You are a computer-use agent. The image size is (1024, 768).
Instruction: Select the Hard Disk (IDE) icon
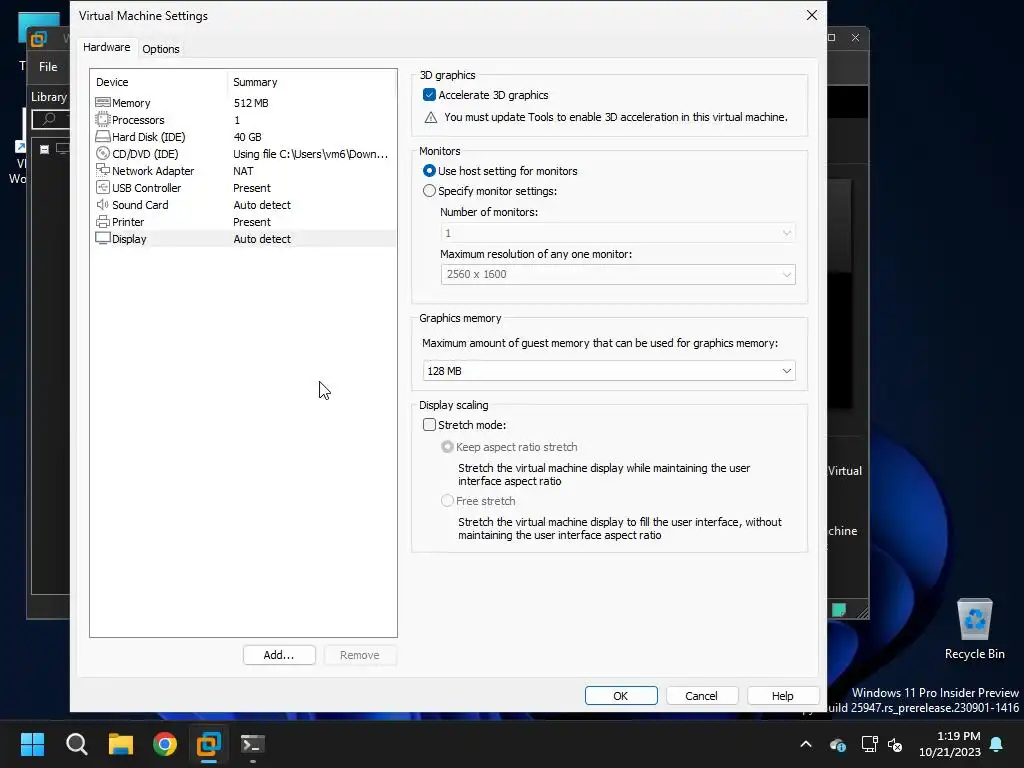click(103, 136)
